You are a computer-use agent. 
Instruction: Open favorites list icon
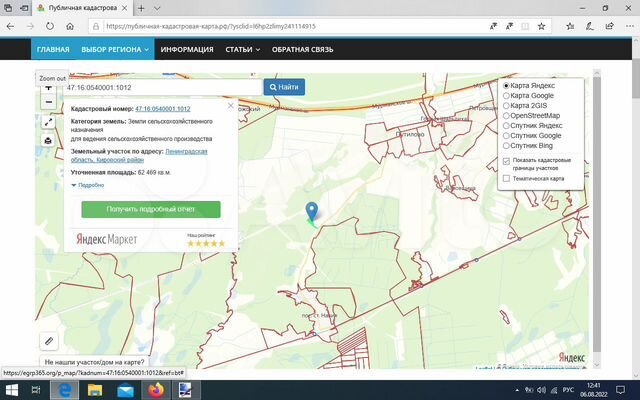pos(570,26)
